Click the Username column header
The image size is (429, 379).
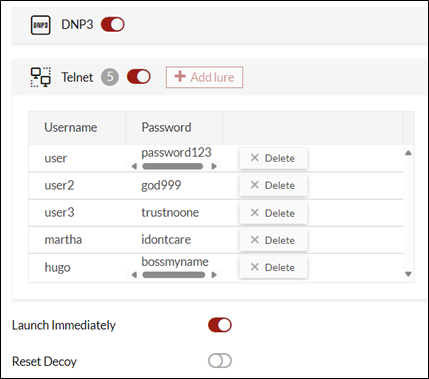point(77,128)
